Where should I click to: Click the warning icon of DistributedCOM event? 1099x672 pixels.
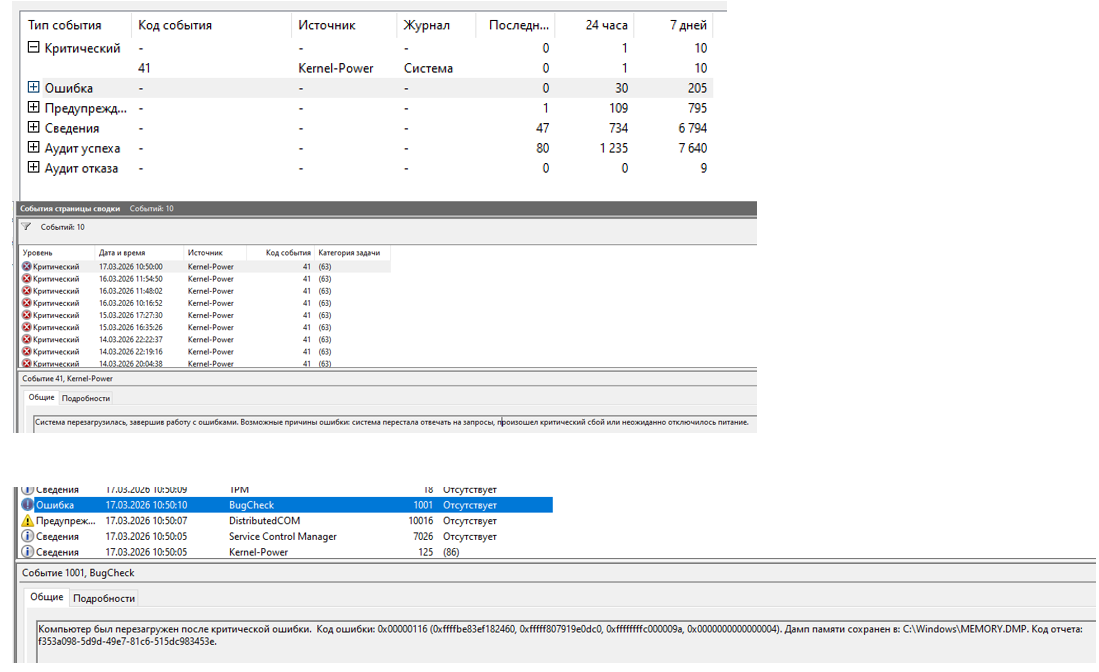(x=27, y=521)
